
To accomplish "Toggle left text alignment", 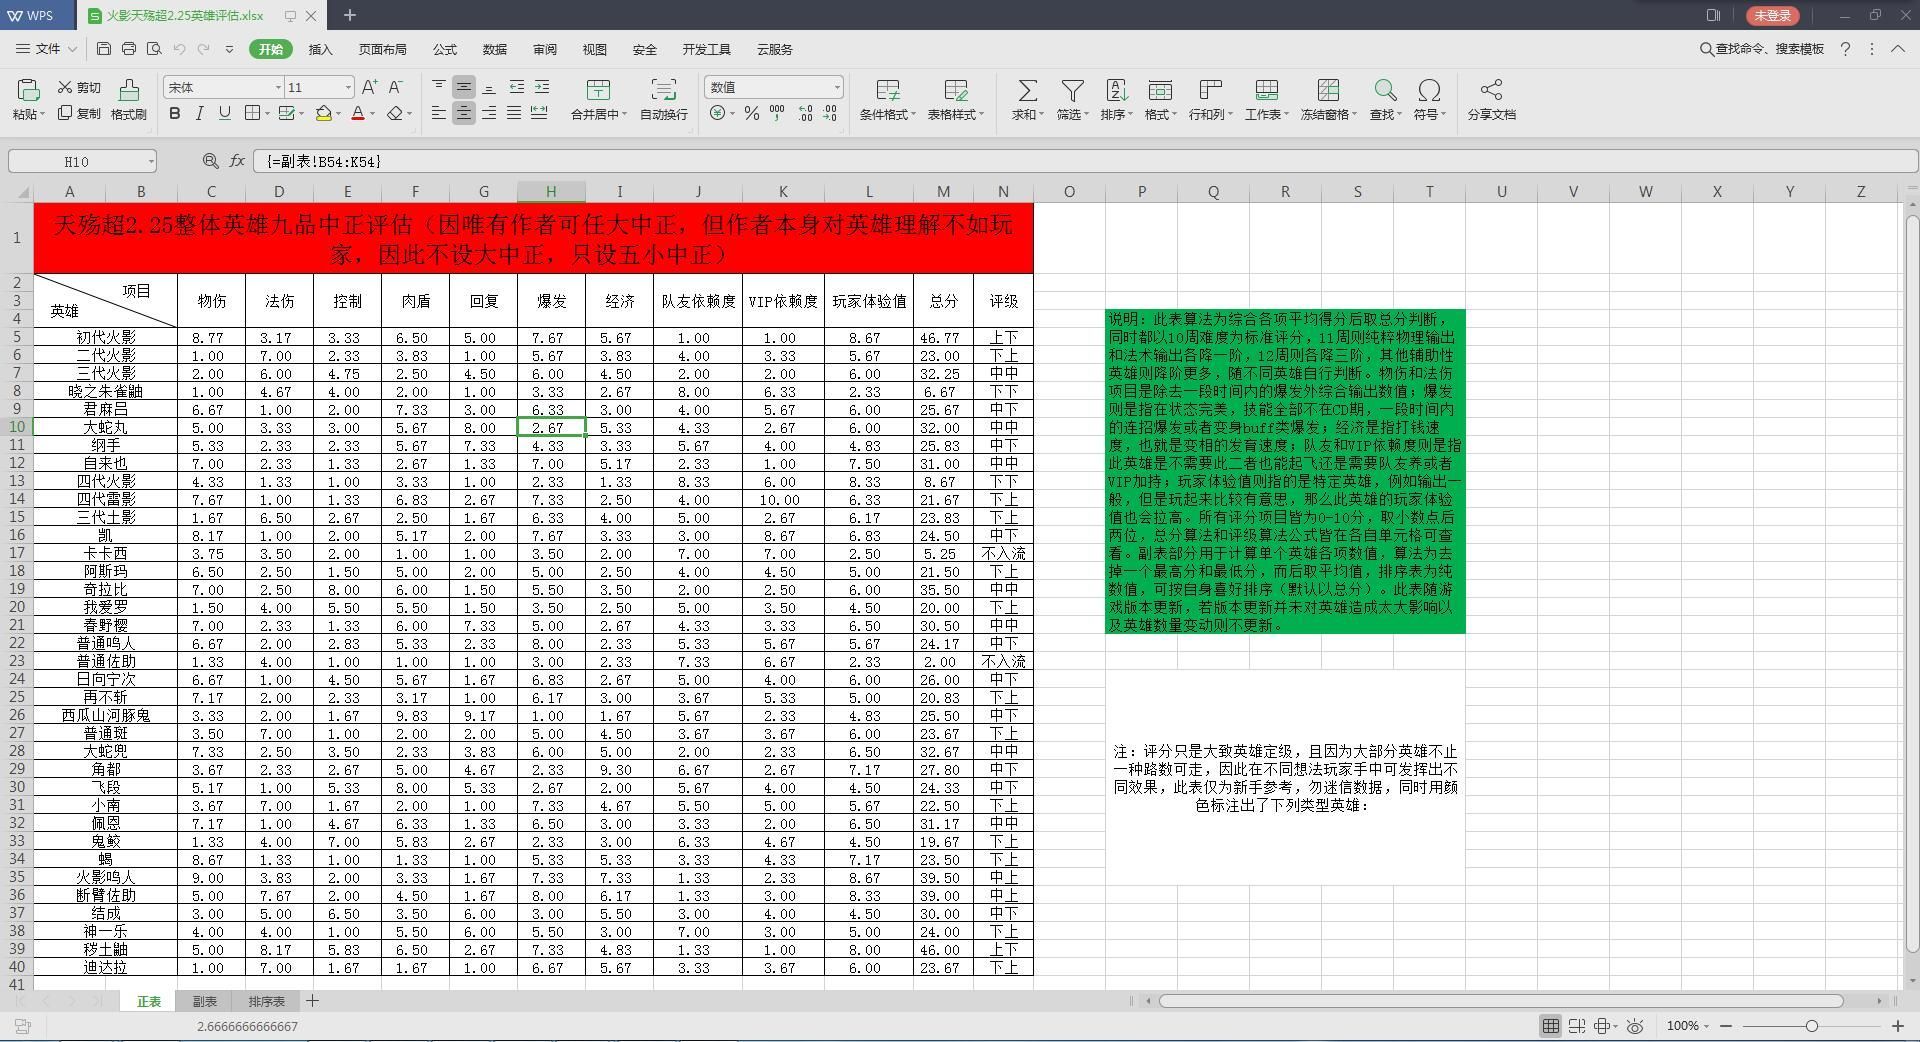I will 439,113.
